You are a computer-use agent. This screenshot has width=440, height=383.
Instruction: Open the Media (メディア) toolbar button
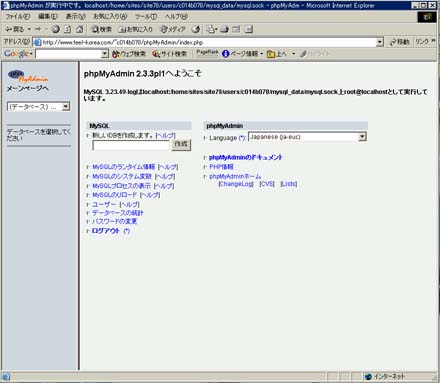[x=173, y=29]
